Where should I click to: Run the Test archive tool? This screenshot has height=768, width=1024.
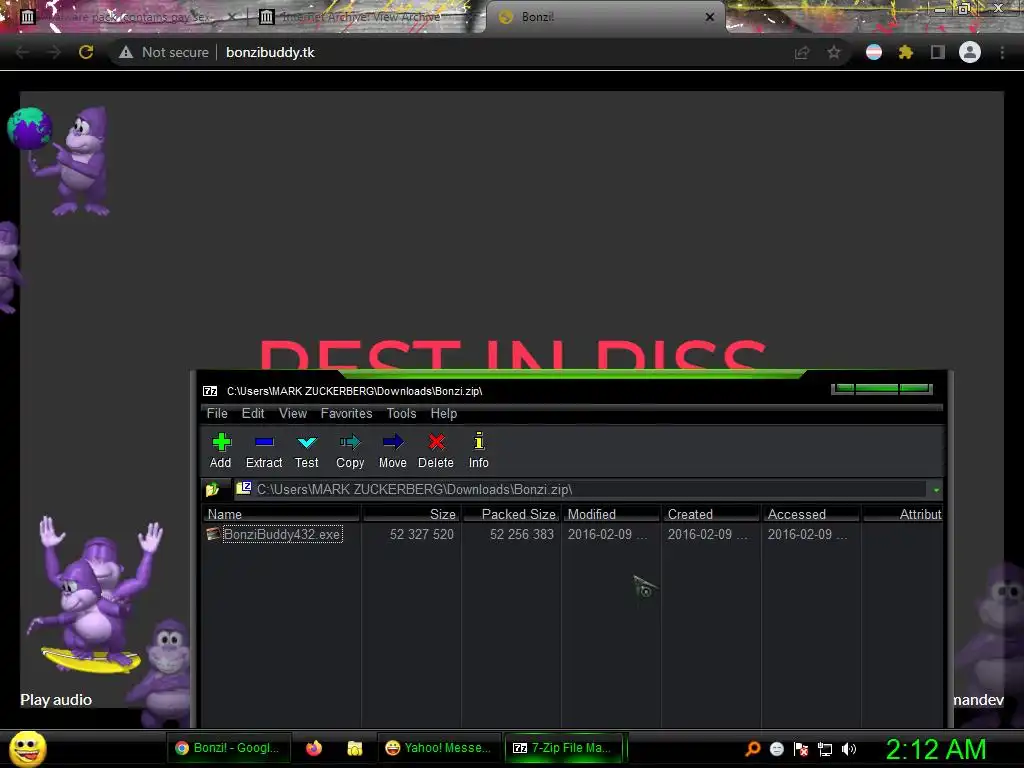[306, 450]
